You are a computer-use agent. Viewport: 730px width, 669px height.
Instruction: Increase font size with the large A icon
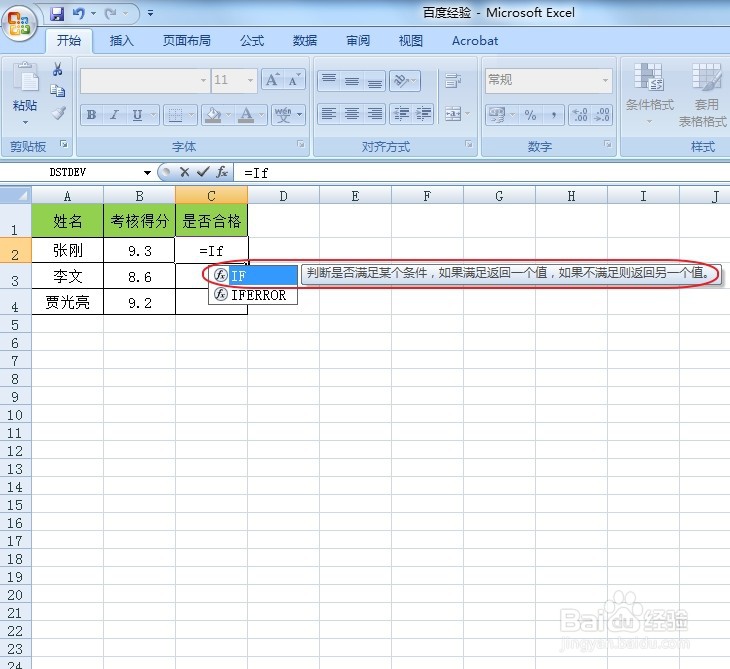[272, 80]
